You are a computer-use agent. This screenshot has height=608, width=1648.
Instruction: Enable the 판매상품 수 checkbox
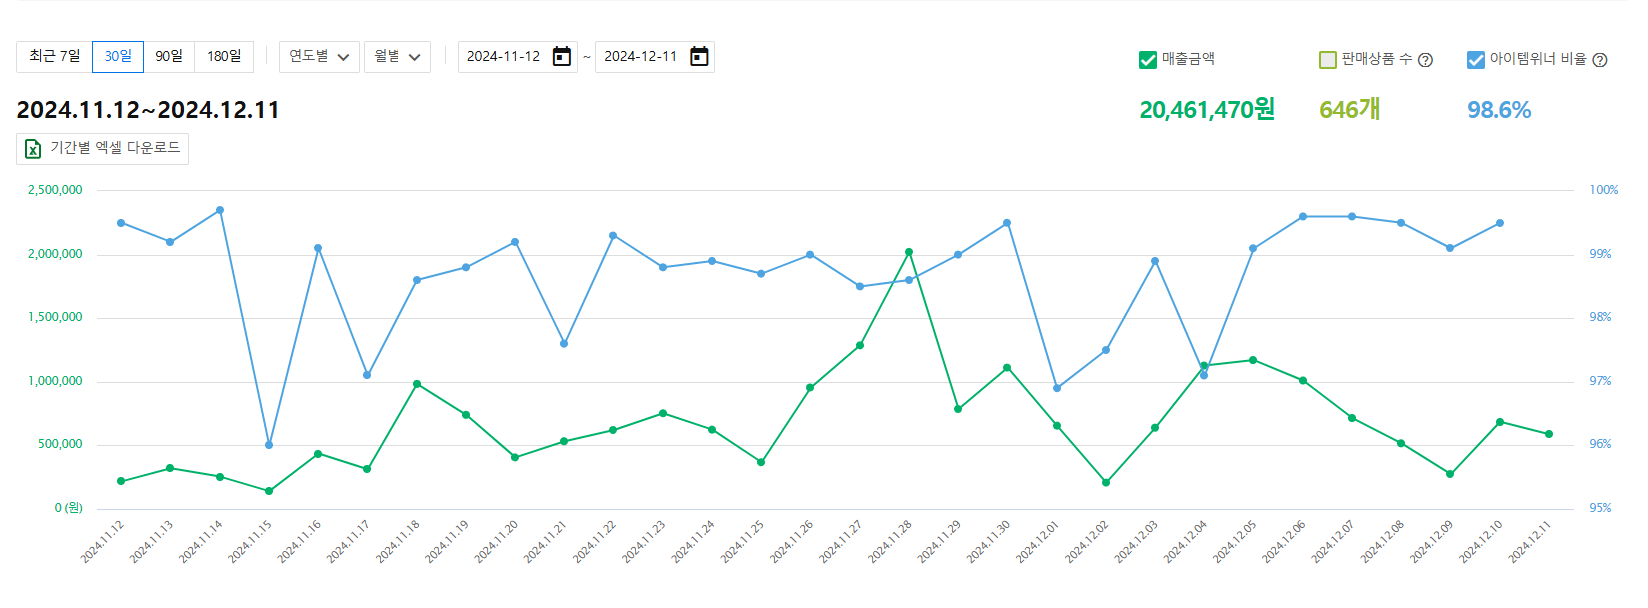pyautogui.click(x=1328, y=60)
